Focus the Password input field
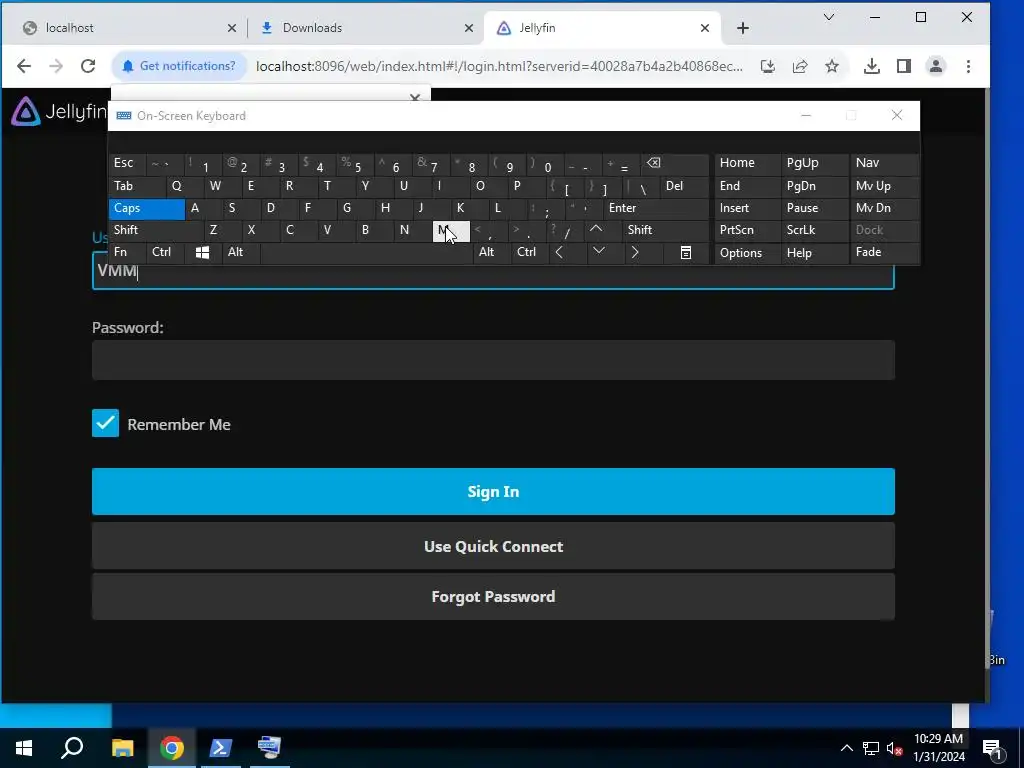Viewport: 1024px width, 768px height. [493, 360]
